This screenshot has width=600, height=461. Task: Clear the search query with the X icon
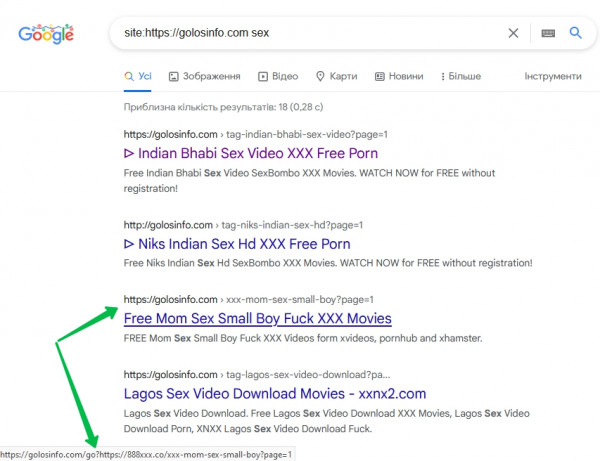coord(513,33)
